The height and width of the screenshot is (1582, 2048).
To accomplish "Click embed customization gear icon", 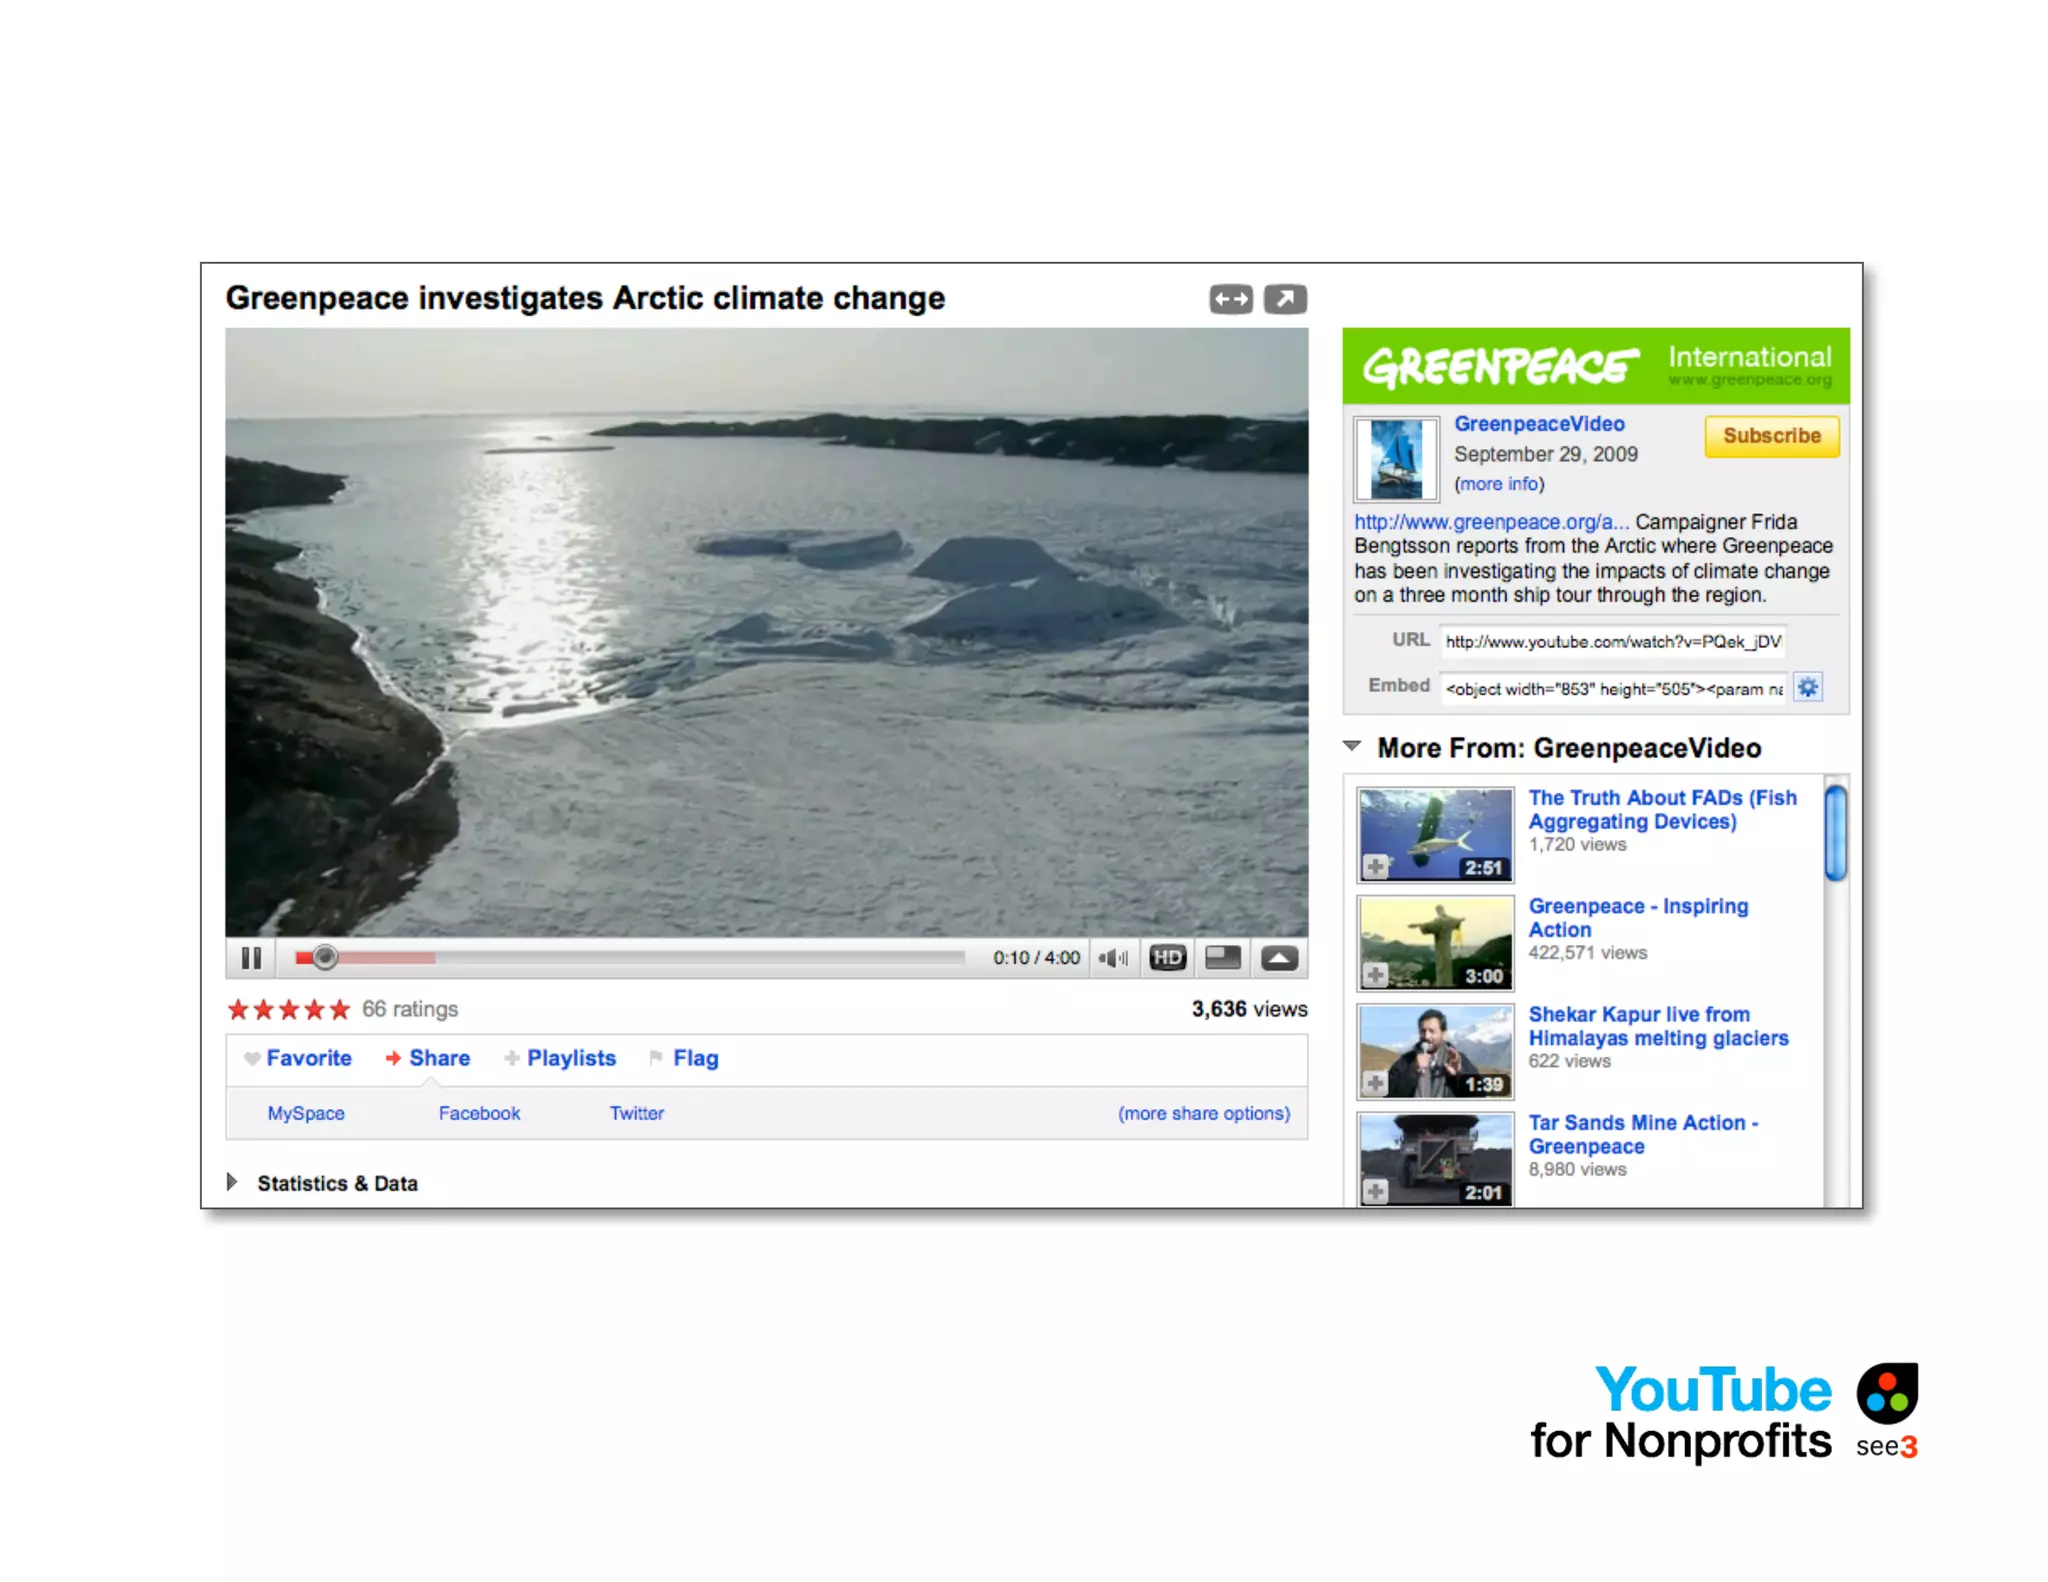I will (x=1807, y=687).
